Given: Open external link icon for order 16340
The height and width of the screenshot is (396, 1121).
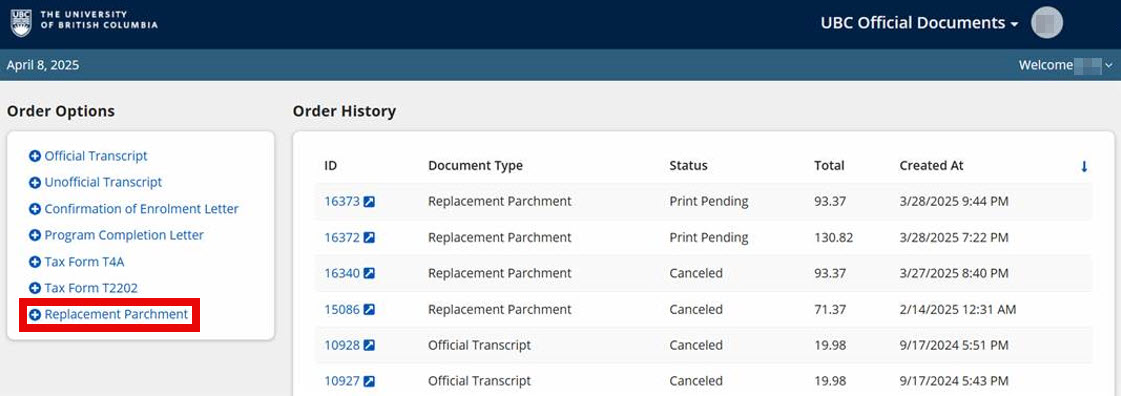Looking at the screenshot, I should pyautogui.click(x=369, y=273).
